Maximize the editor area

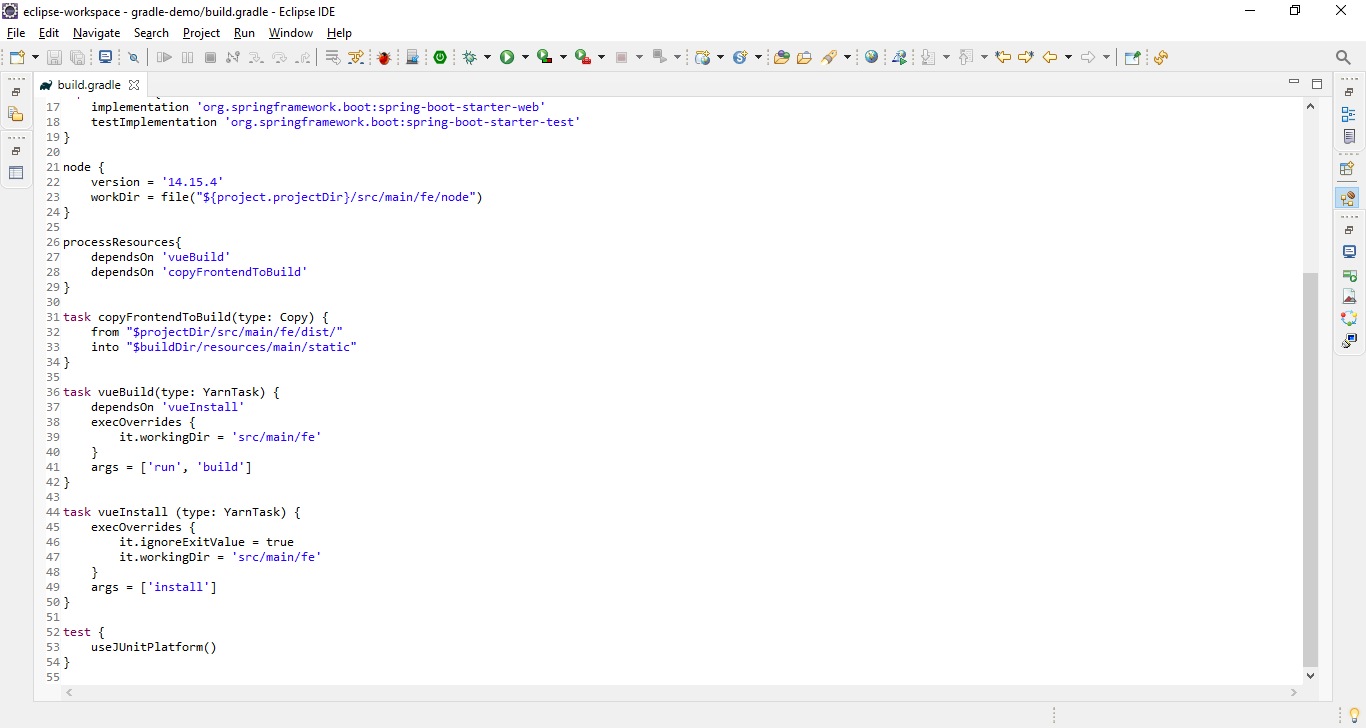click(1317, 84)
